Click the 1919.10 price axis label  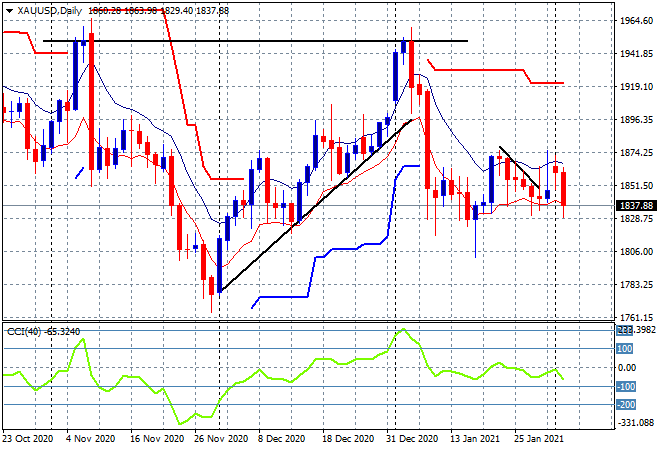click(636, 87)
